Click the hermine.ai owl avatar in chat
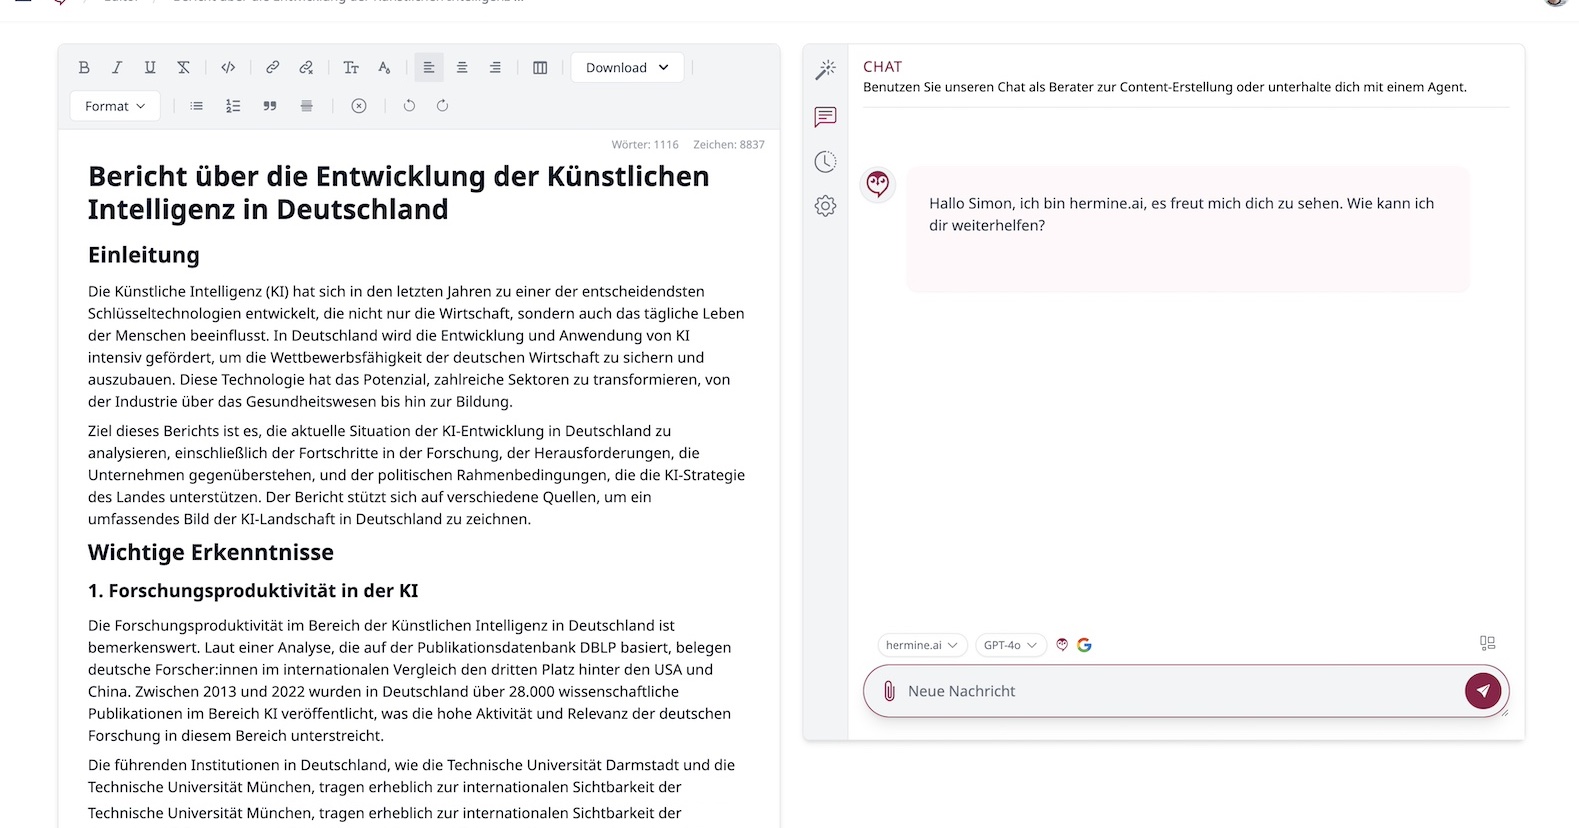This screenshot has height=828, width=1579. (878, 184)
